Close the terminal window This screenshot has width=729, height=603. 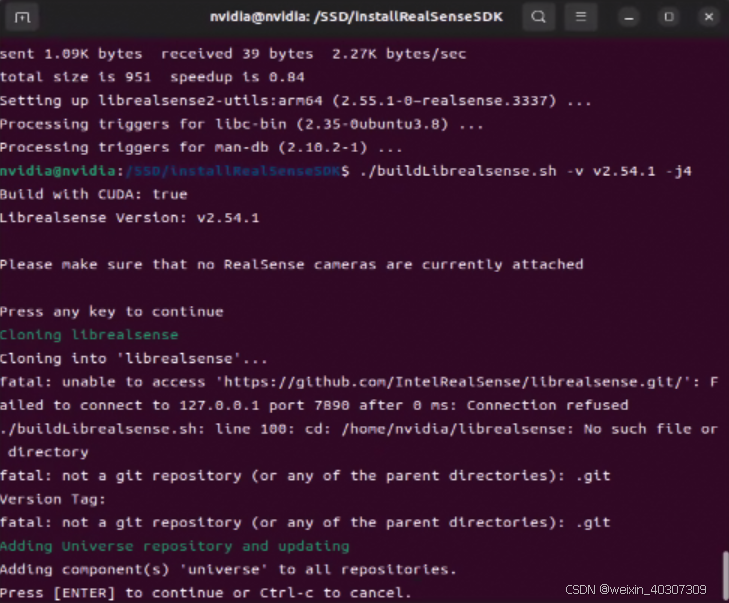[x=709, y=18]
